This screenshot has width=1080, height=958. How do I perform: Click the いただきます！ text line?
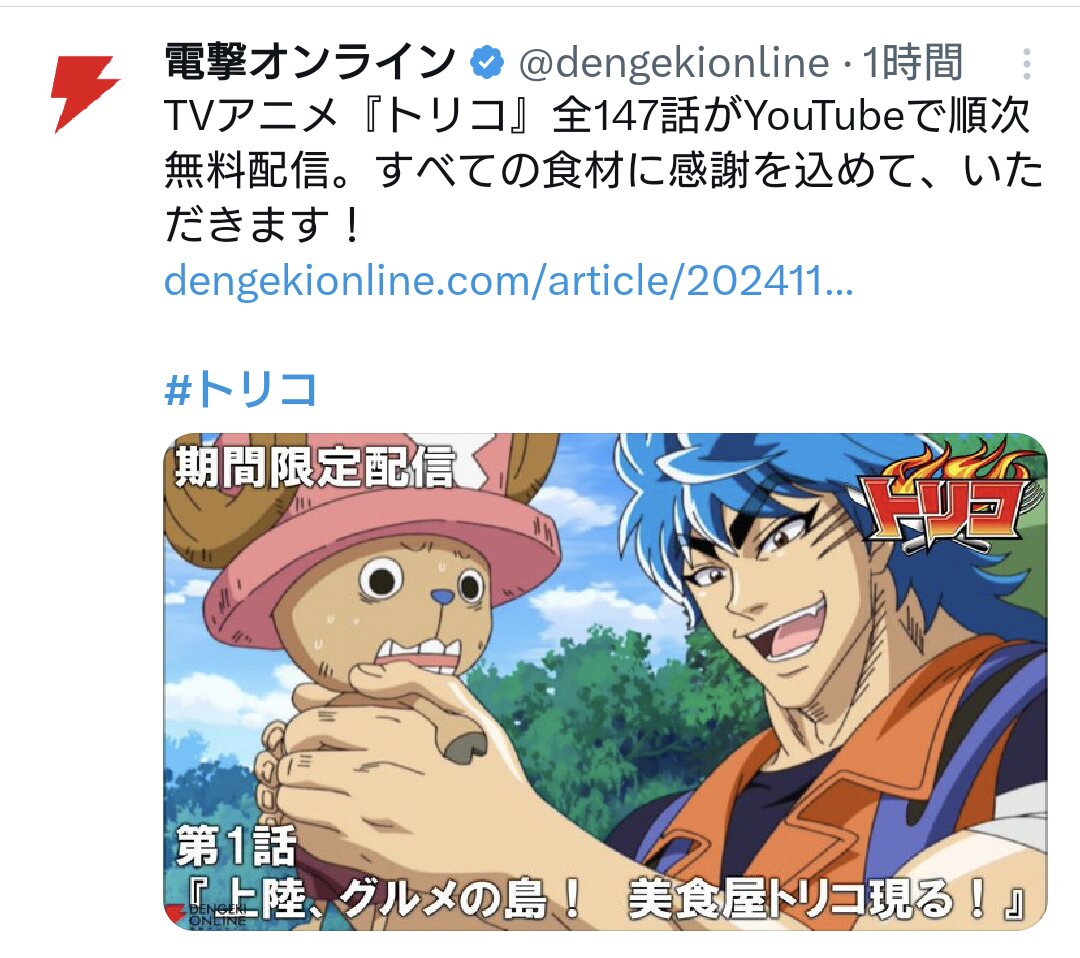point(262,225)
